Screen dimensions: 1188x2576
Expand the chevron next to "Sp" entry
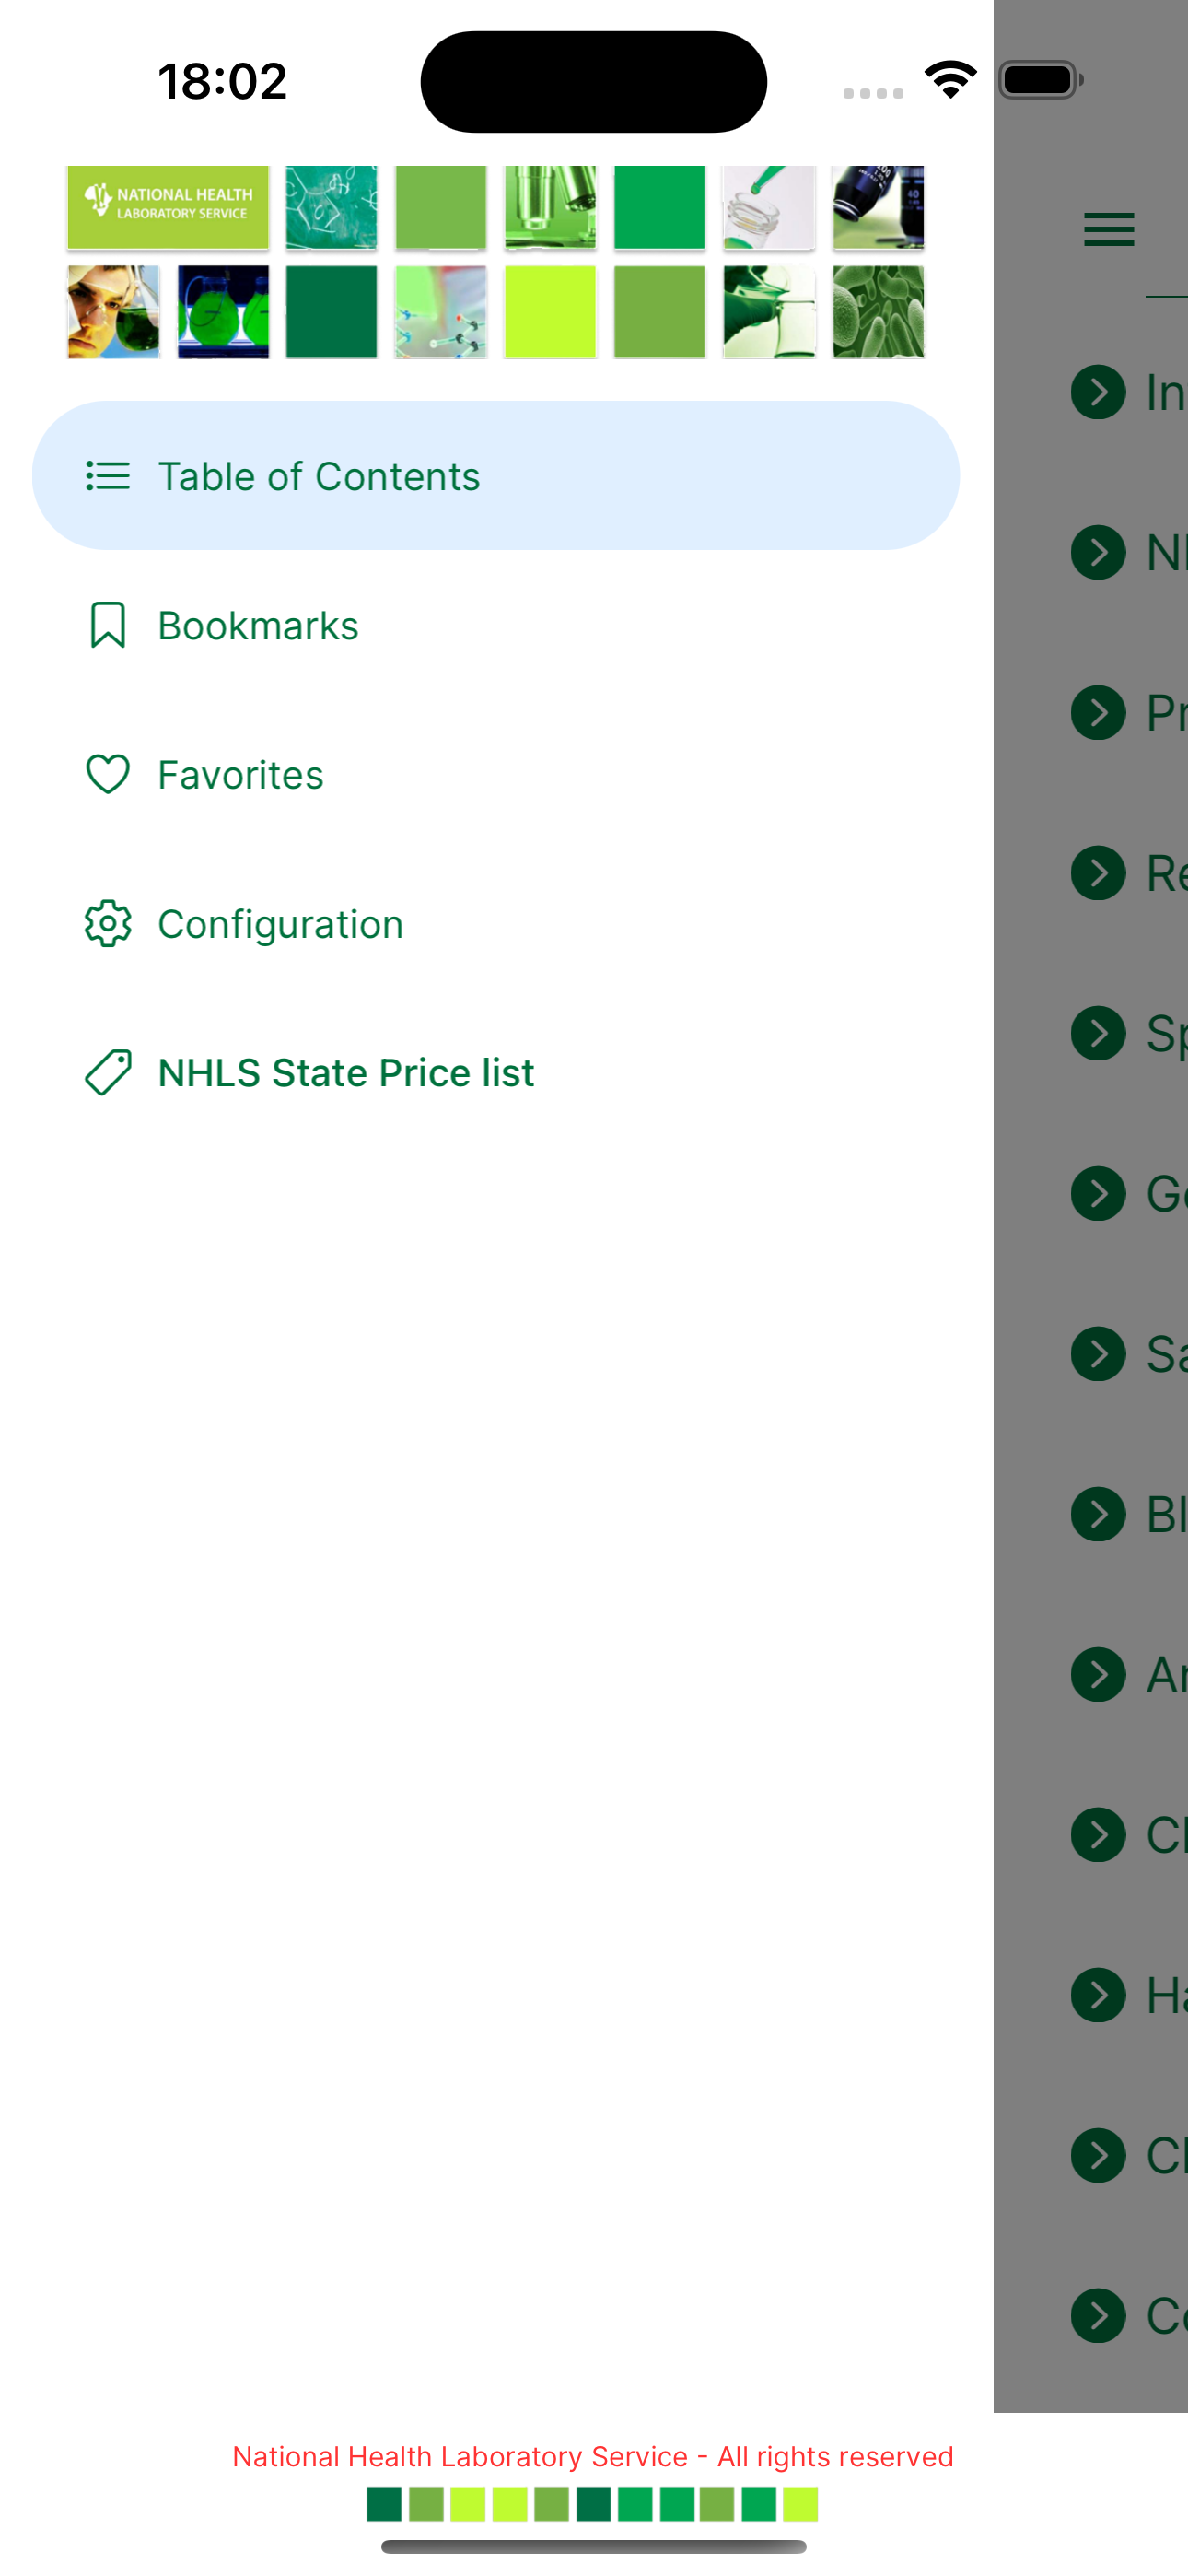pos(1098,1033)
